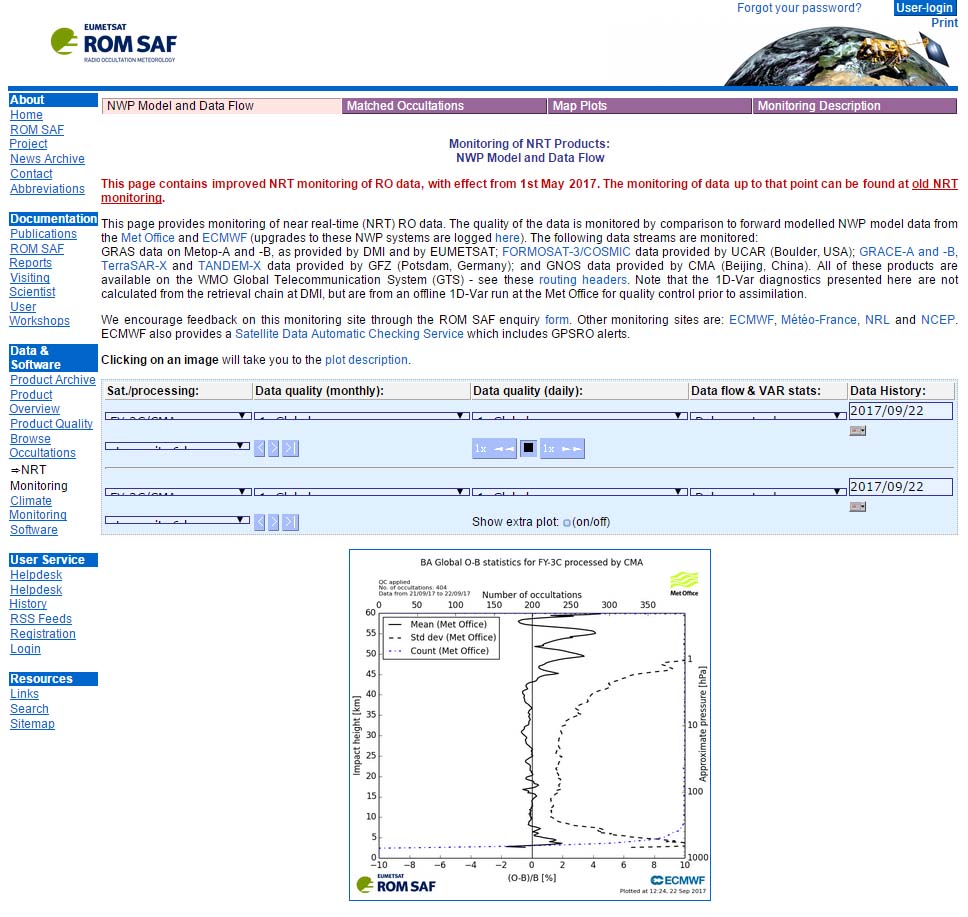Expand the lower small dropdown beside the arrow buttons

pos(177,520)
